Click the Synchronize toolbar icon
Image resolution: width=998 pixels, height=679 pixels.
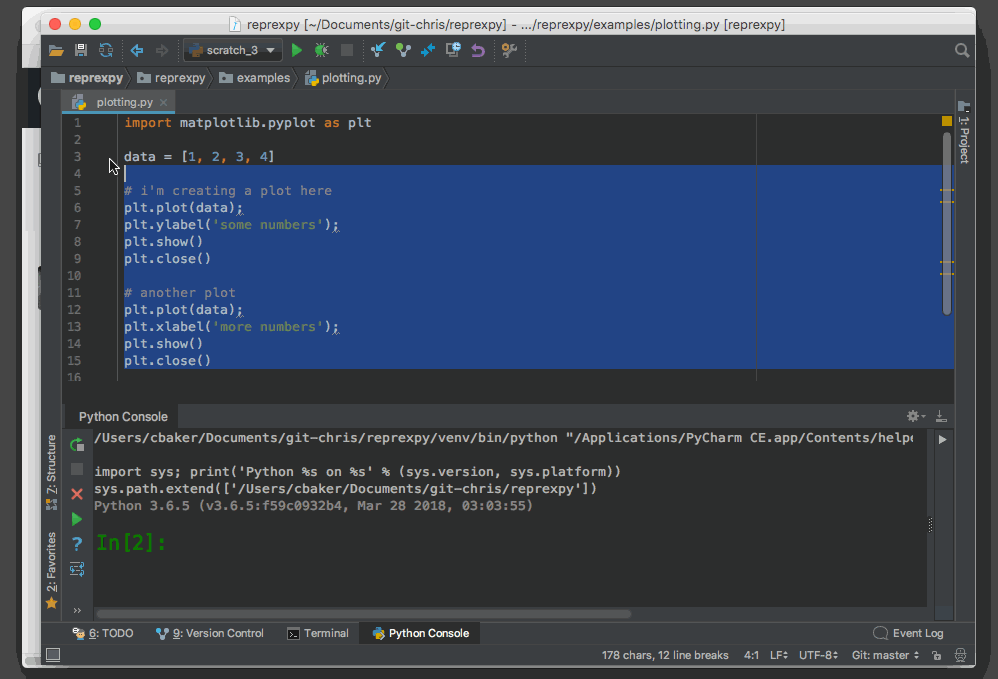[106, 50]
